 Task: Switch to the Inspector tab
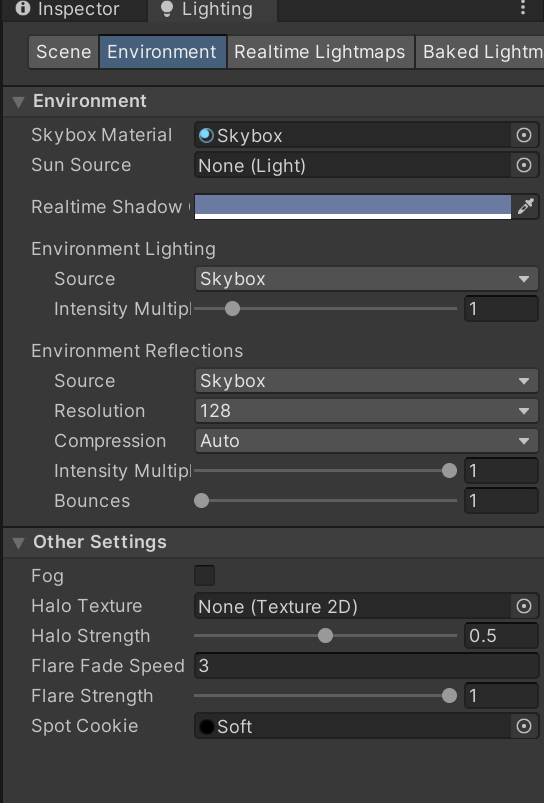pyautogui.click(x=73, y=9)
